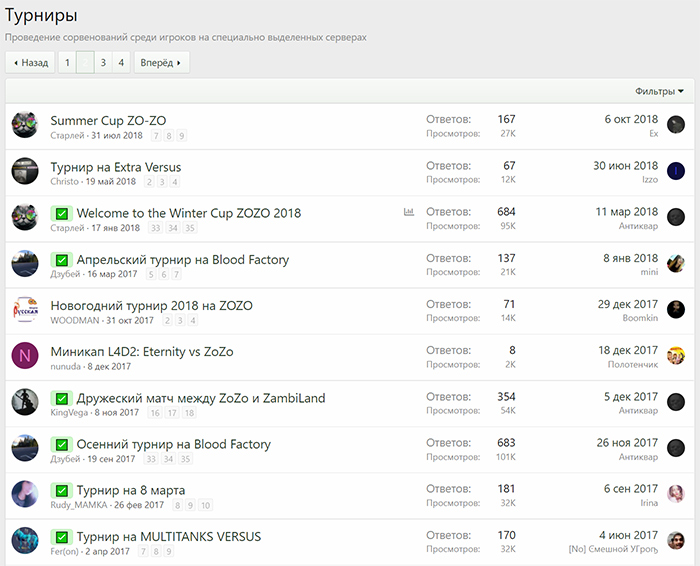Click green checkmark next to Турнир на 8 марта
700x566 pixels.
coord(62,491)
